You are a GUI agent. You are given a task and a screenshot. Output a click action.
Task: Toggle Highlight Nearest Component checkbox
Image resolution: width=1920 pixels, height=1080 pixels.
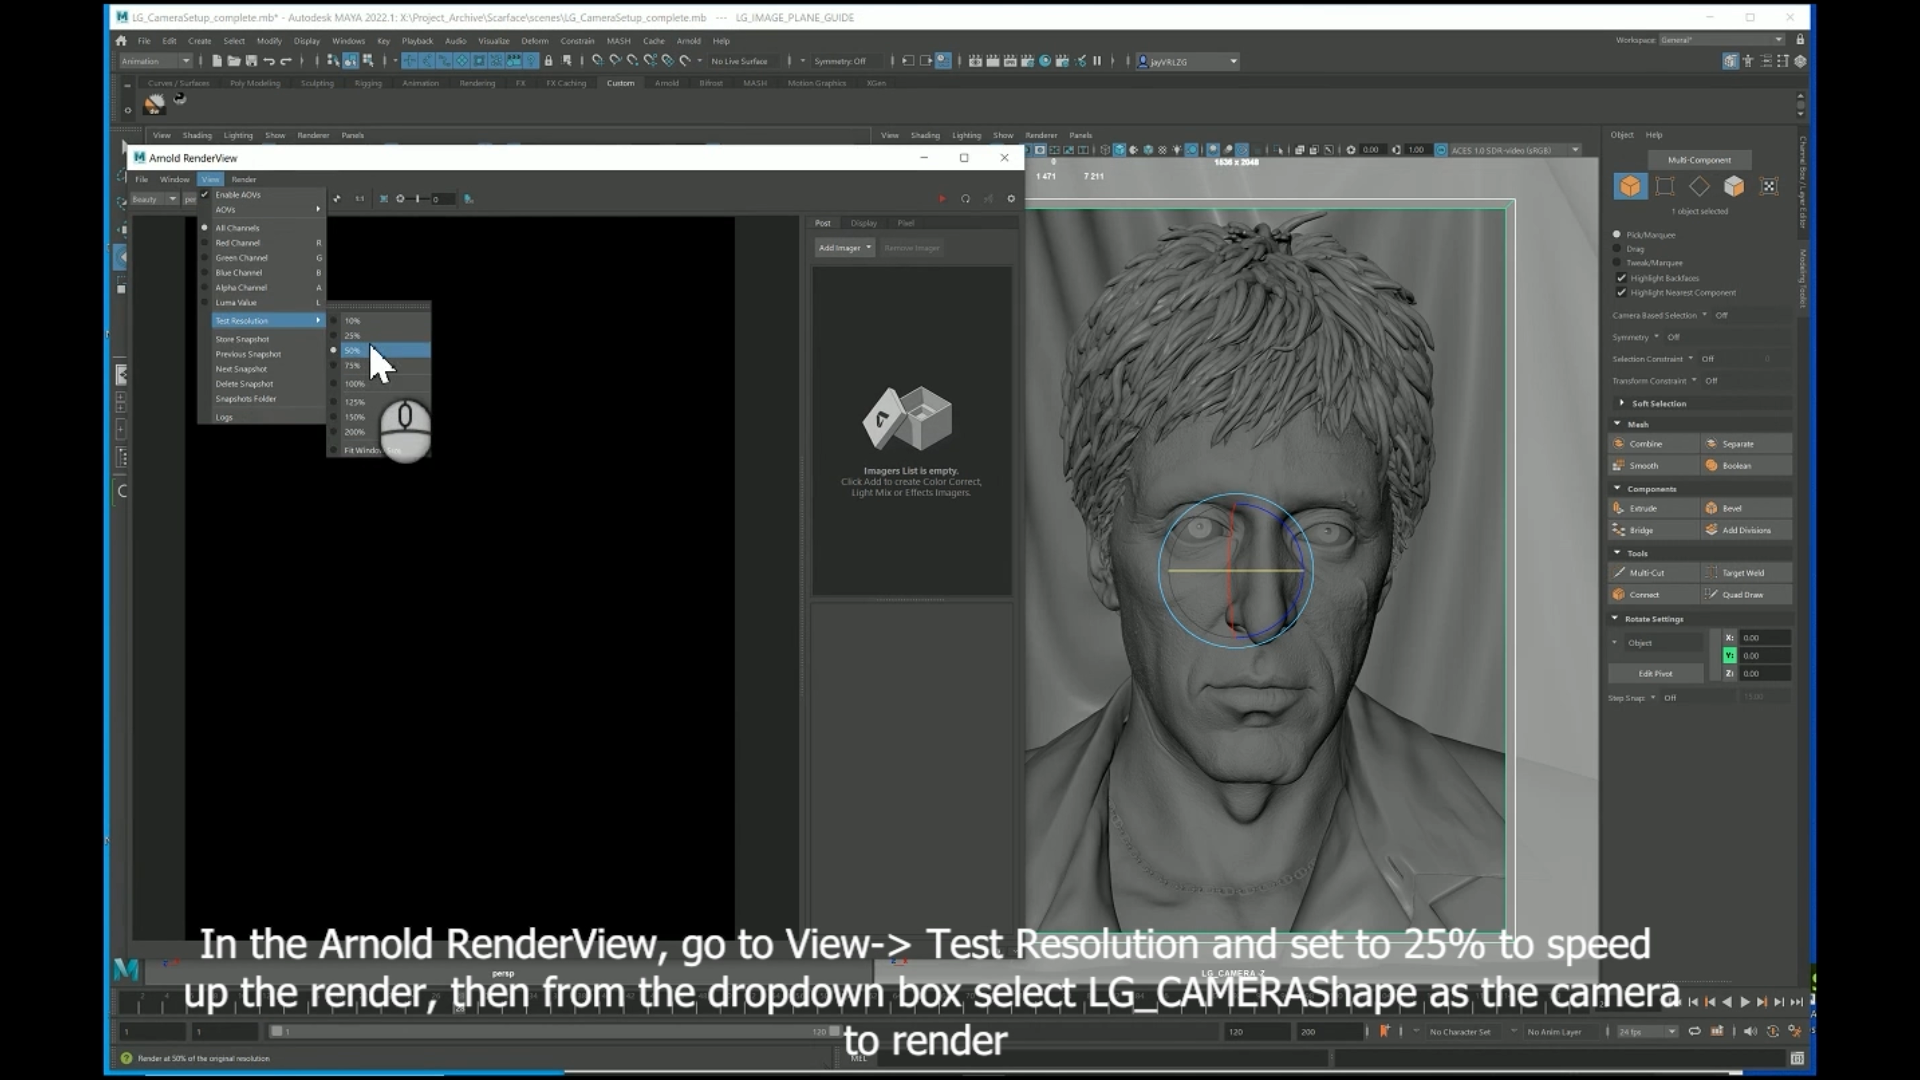(1621, 293)
